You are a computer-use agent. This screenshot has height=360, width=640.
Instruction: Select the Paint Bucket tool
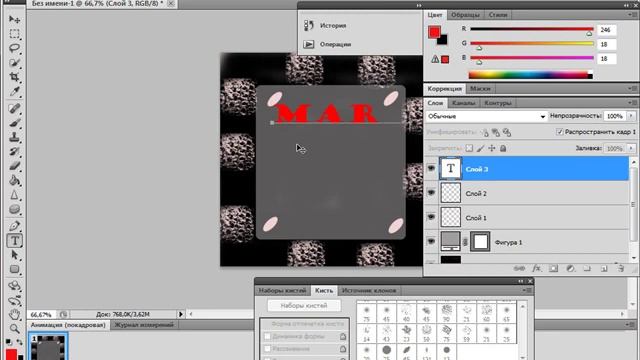(14, 180)
